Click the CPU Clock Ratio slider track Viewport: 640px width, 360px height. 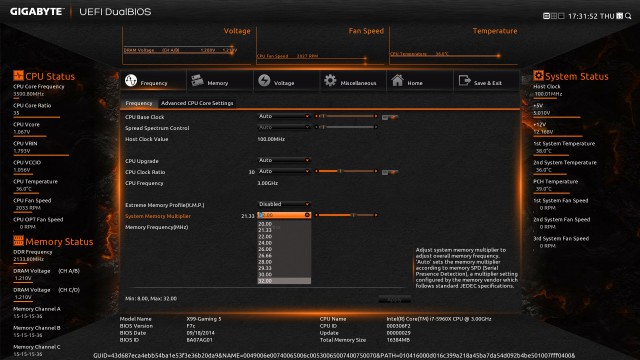[346, 171]
